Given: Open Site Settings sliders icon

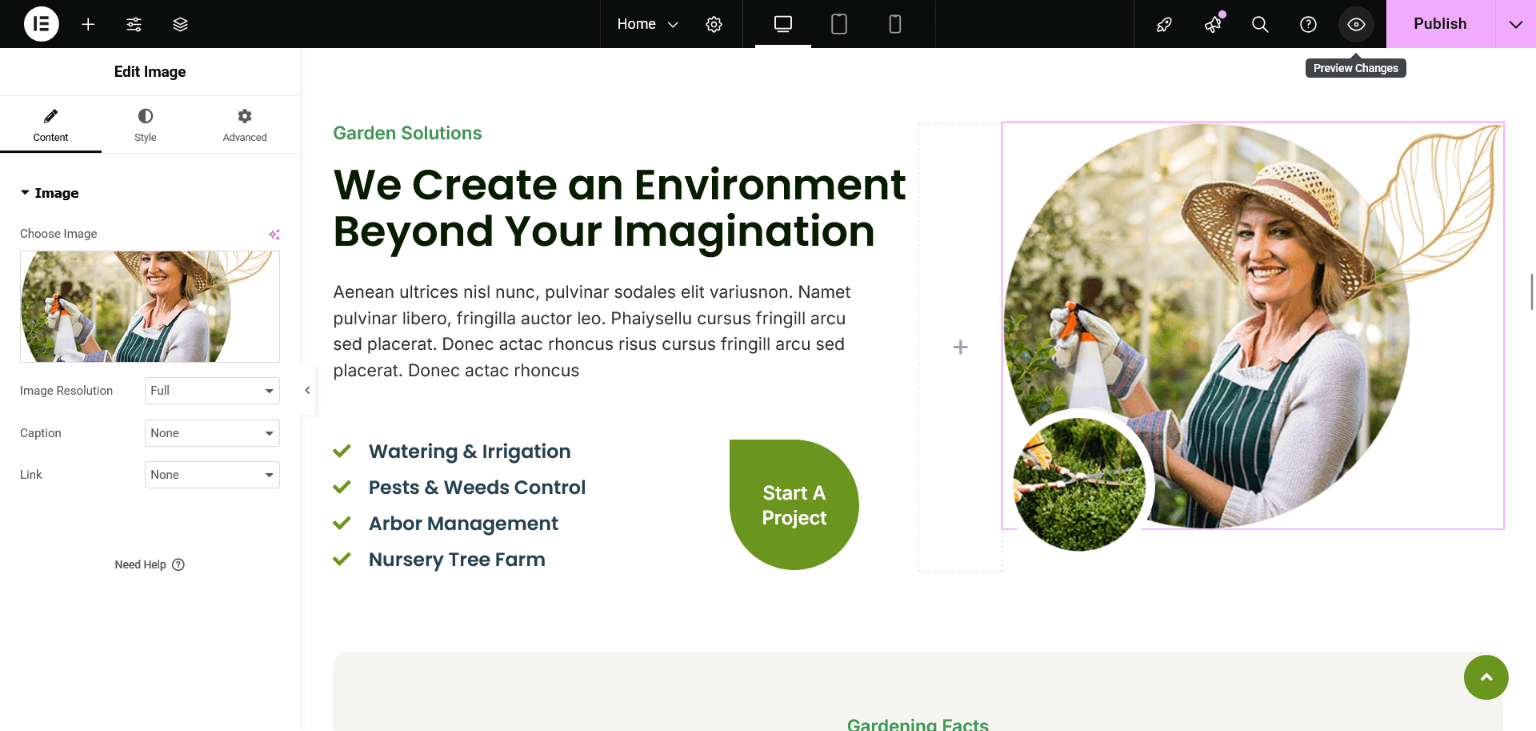Looking at the screenshot, I should coord(134,24).
